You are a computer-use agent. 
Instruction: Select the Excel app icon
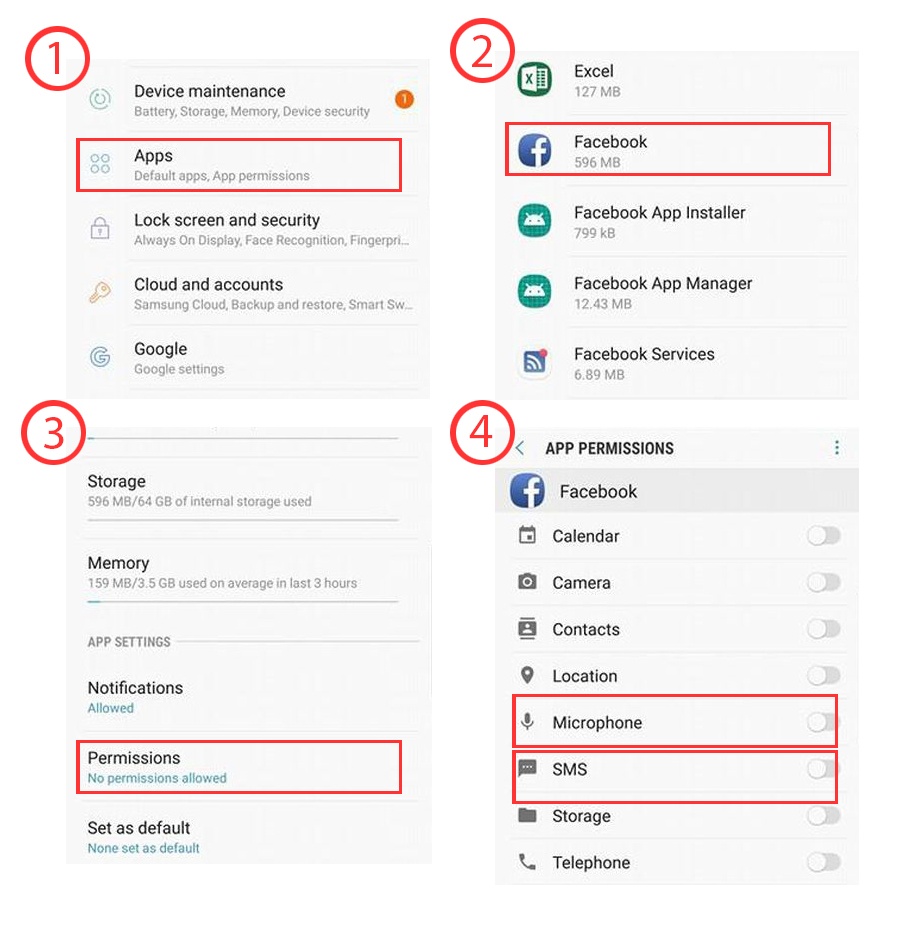pos(535,79)
